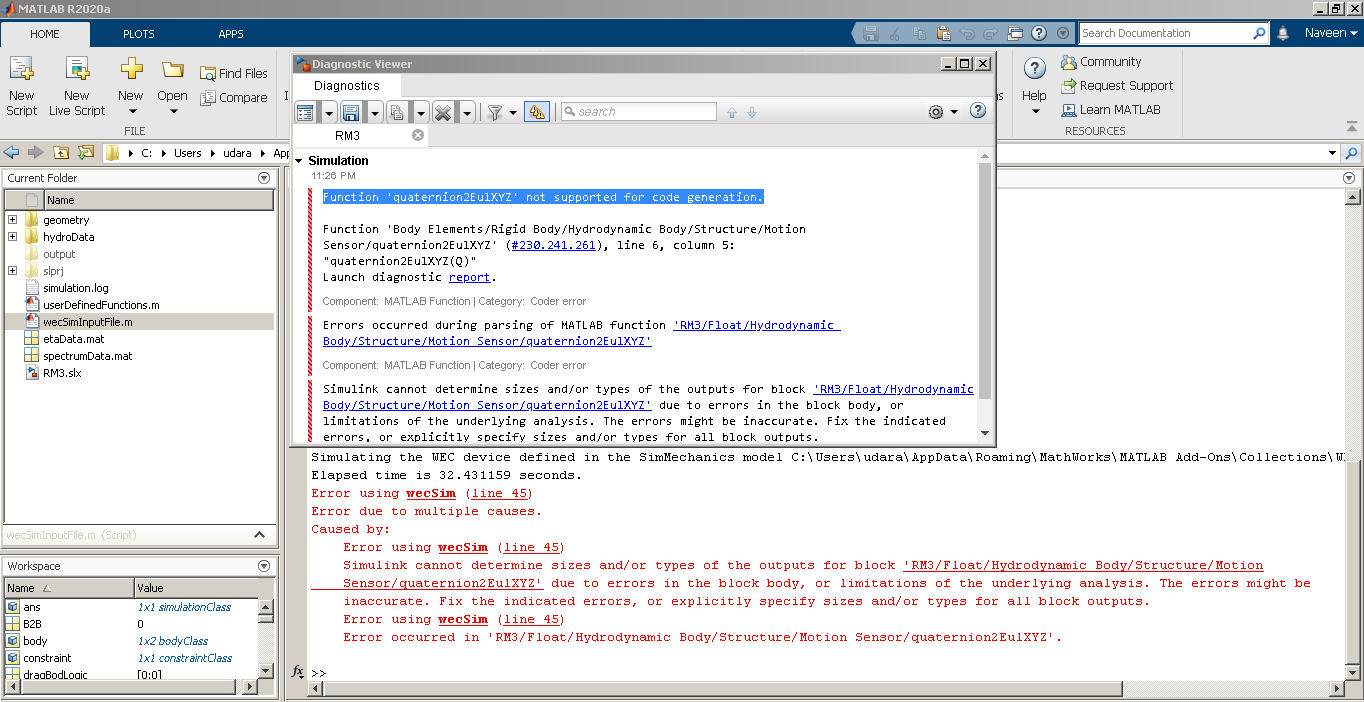
Task: Click Learn MATLAB
Action: point(1111,110)
